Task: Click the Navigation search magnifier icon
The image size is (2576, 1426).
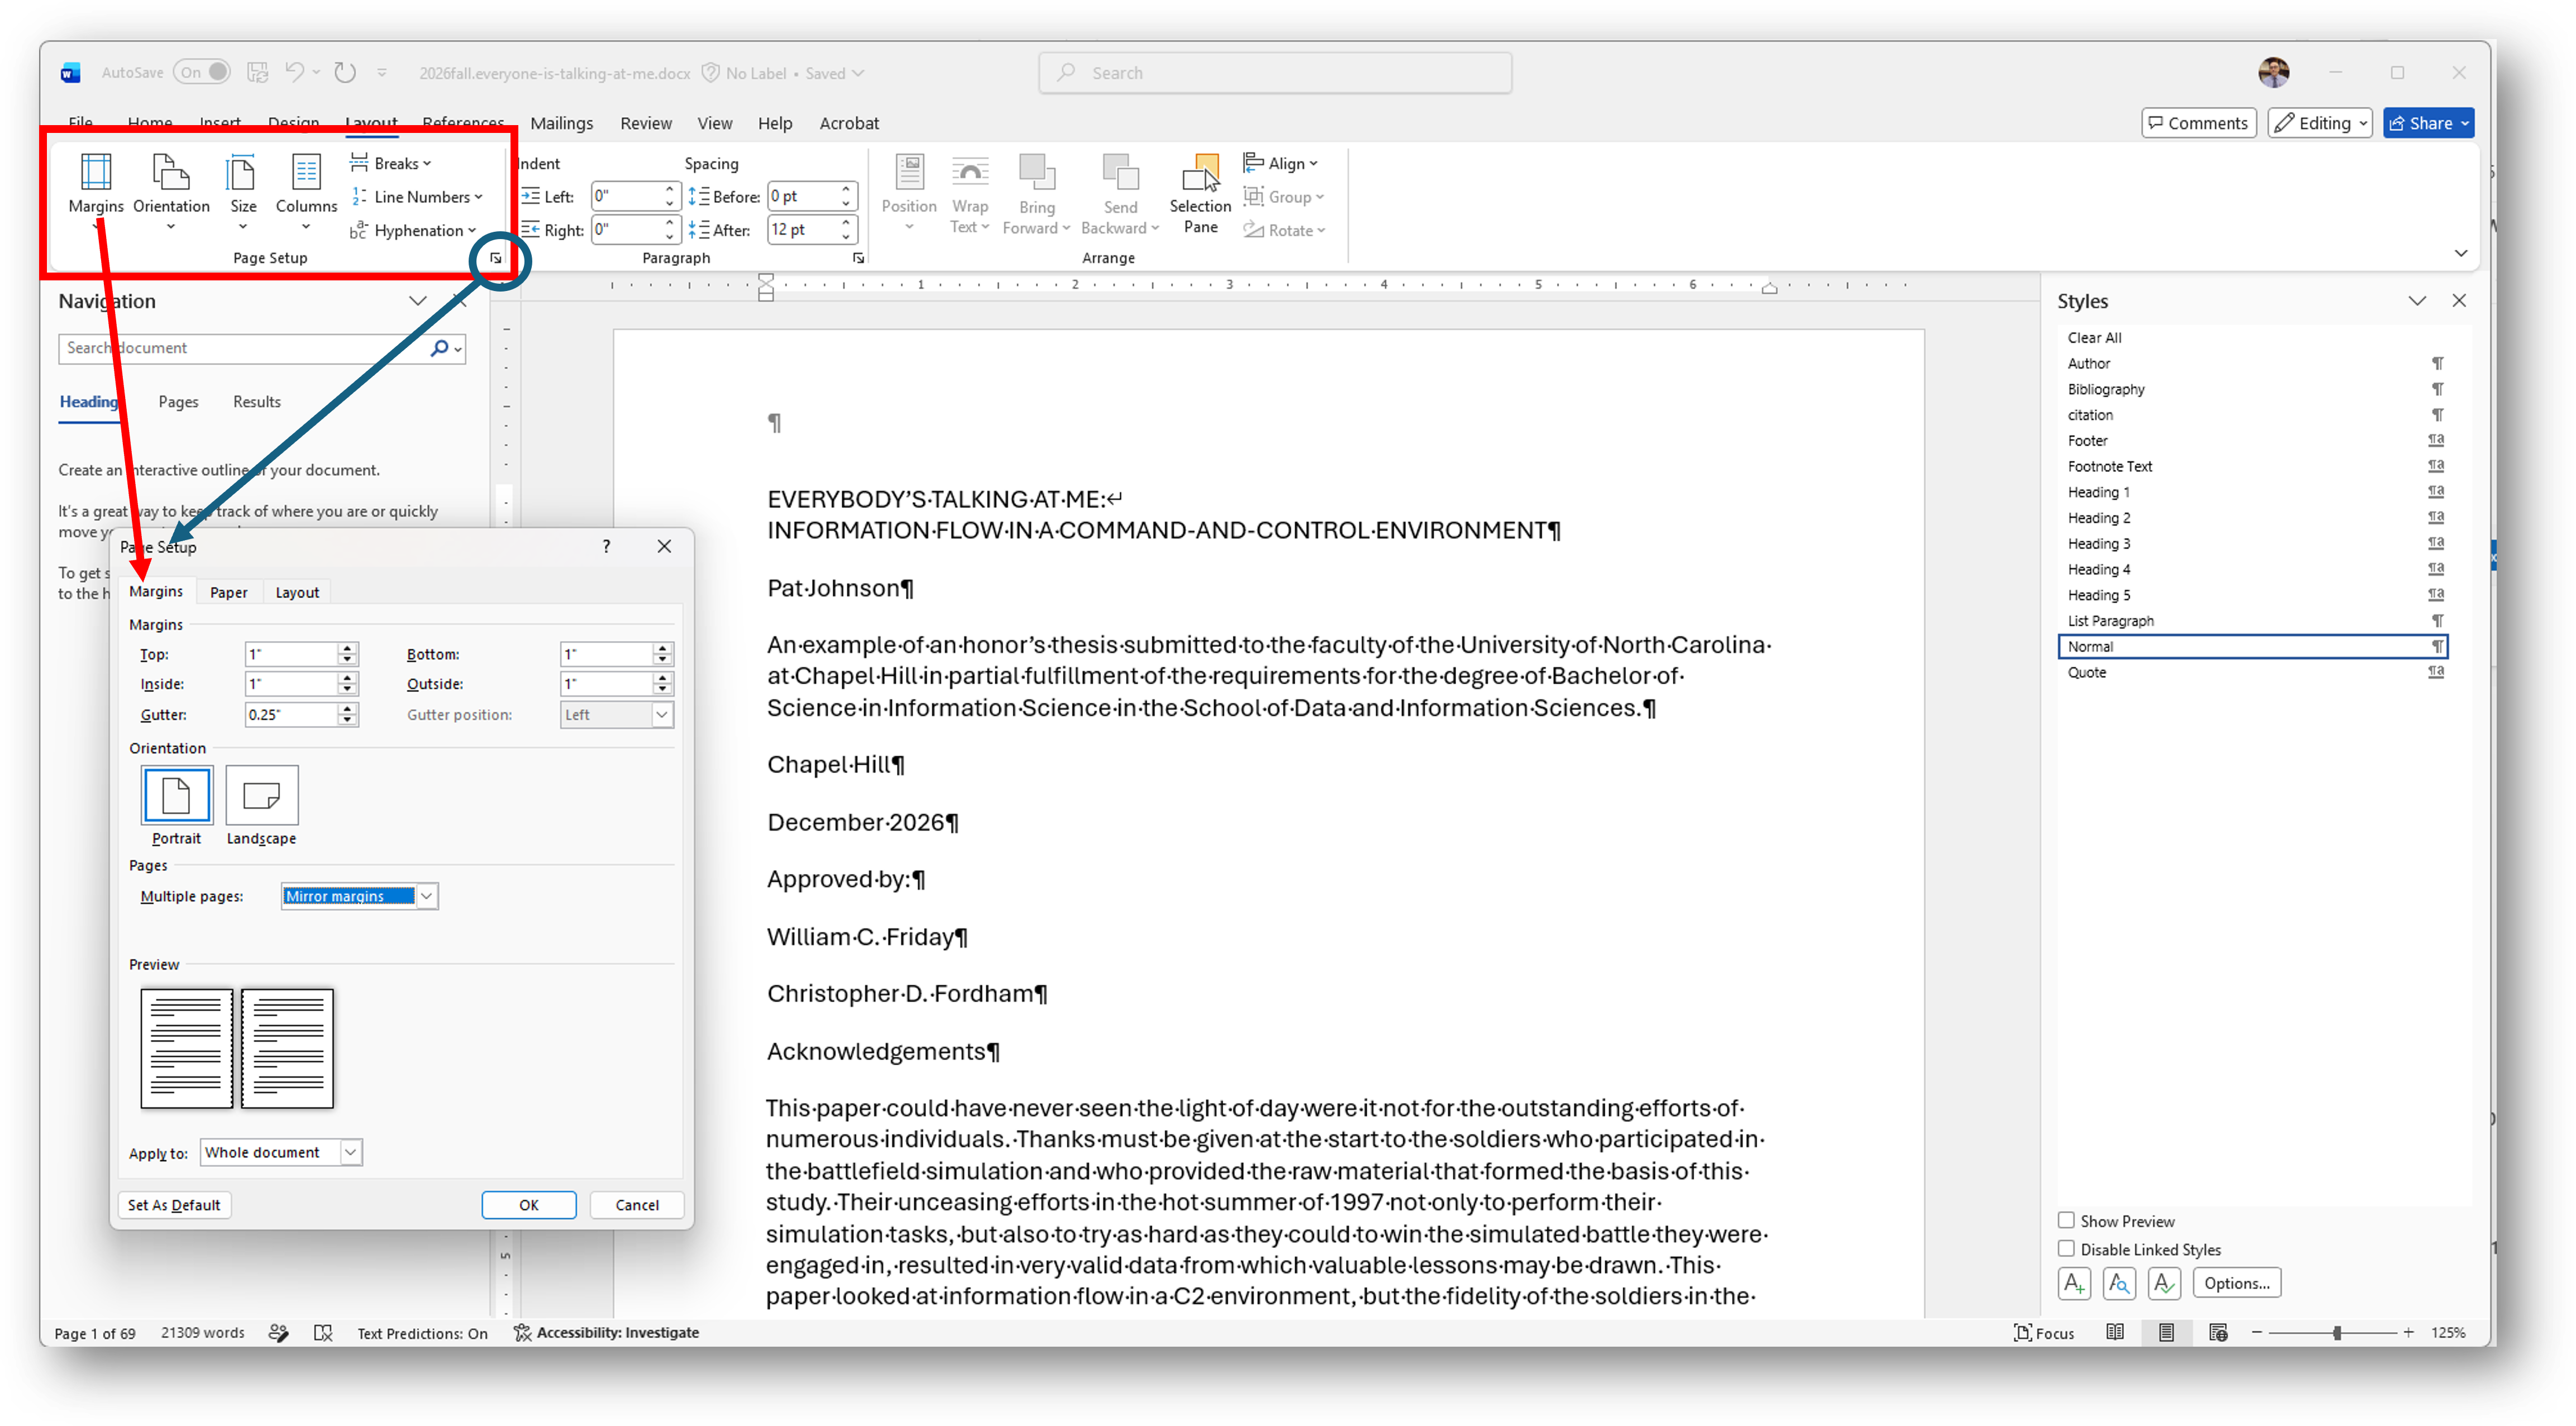Action: coord(439,348)
